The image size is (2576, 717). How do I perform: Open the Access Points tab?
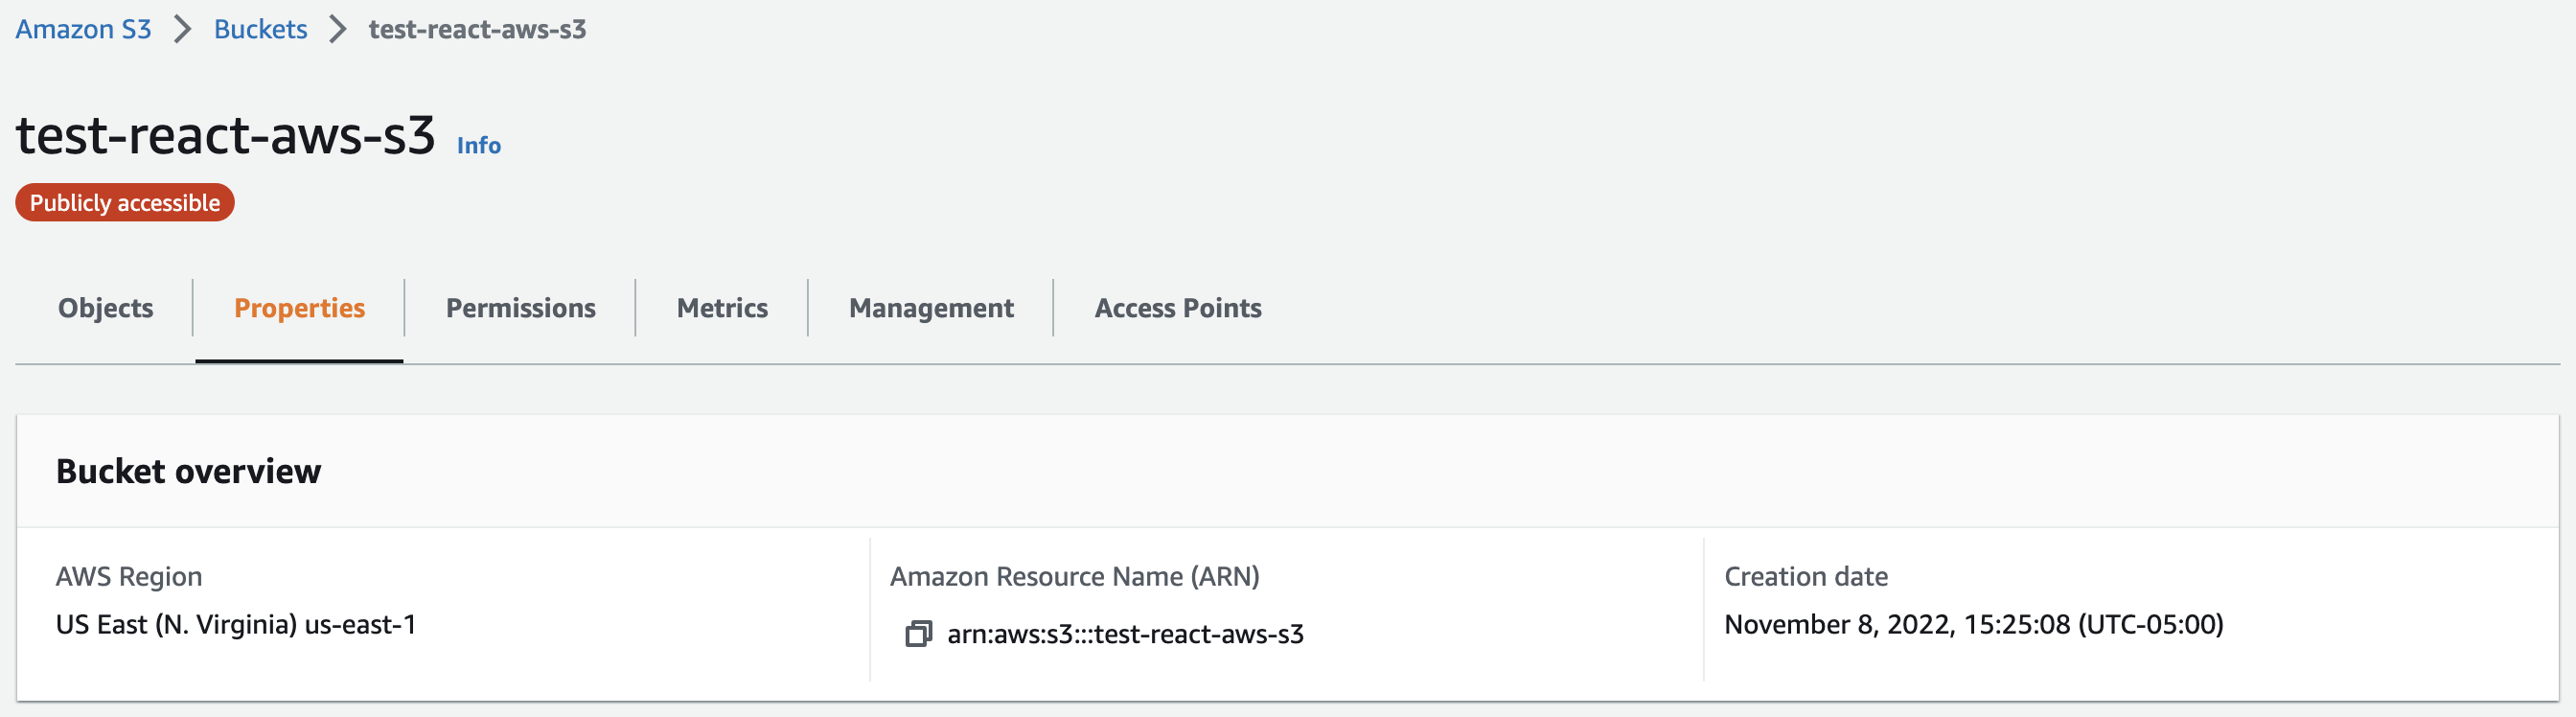pos(1178,308)
